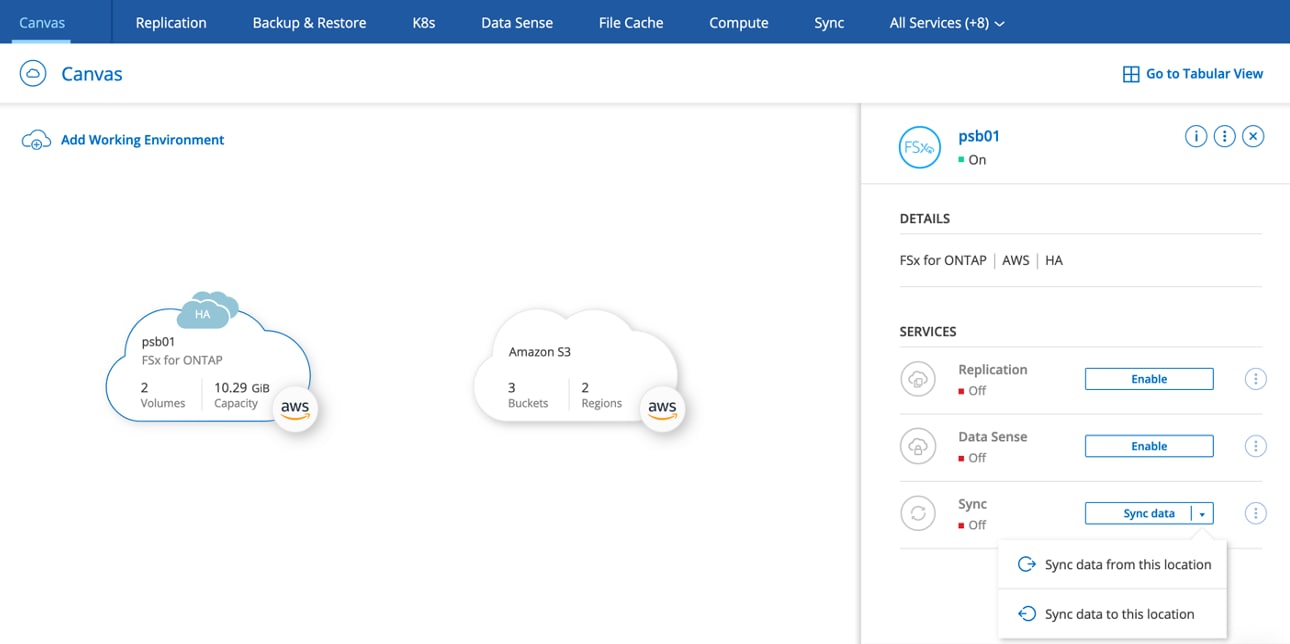Viewport: 1290px width, 644px height.
Task: Expand the Sync data dropdown arrow
Action: (1202, 514)
